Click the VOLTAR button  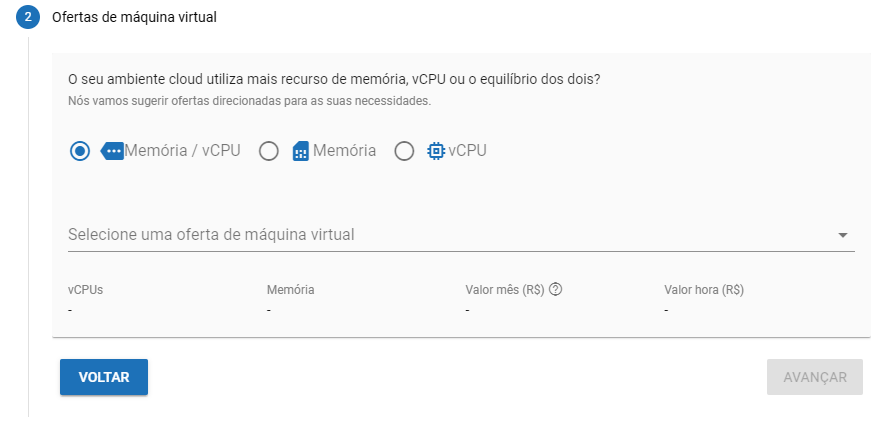(104, 377)
